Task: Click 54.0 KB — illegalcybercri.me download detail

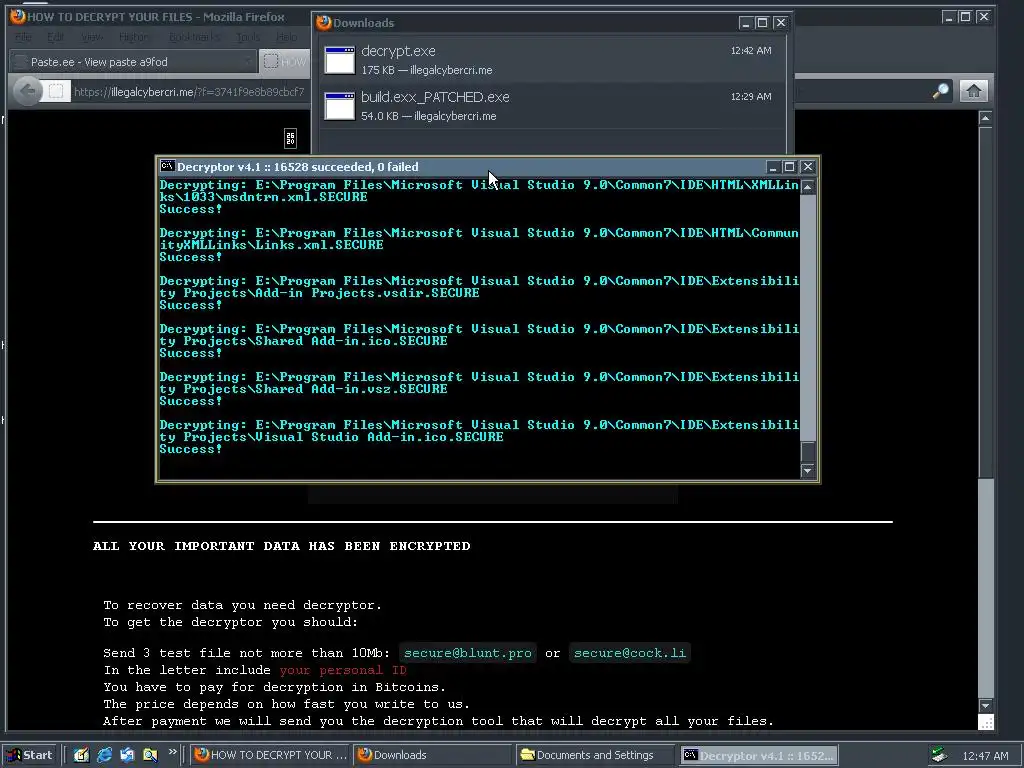Action: [x=428, y=116]
